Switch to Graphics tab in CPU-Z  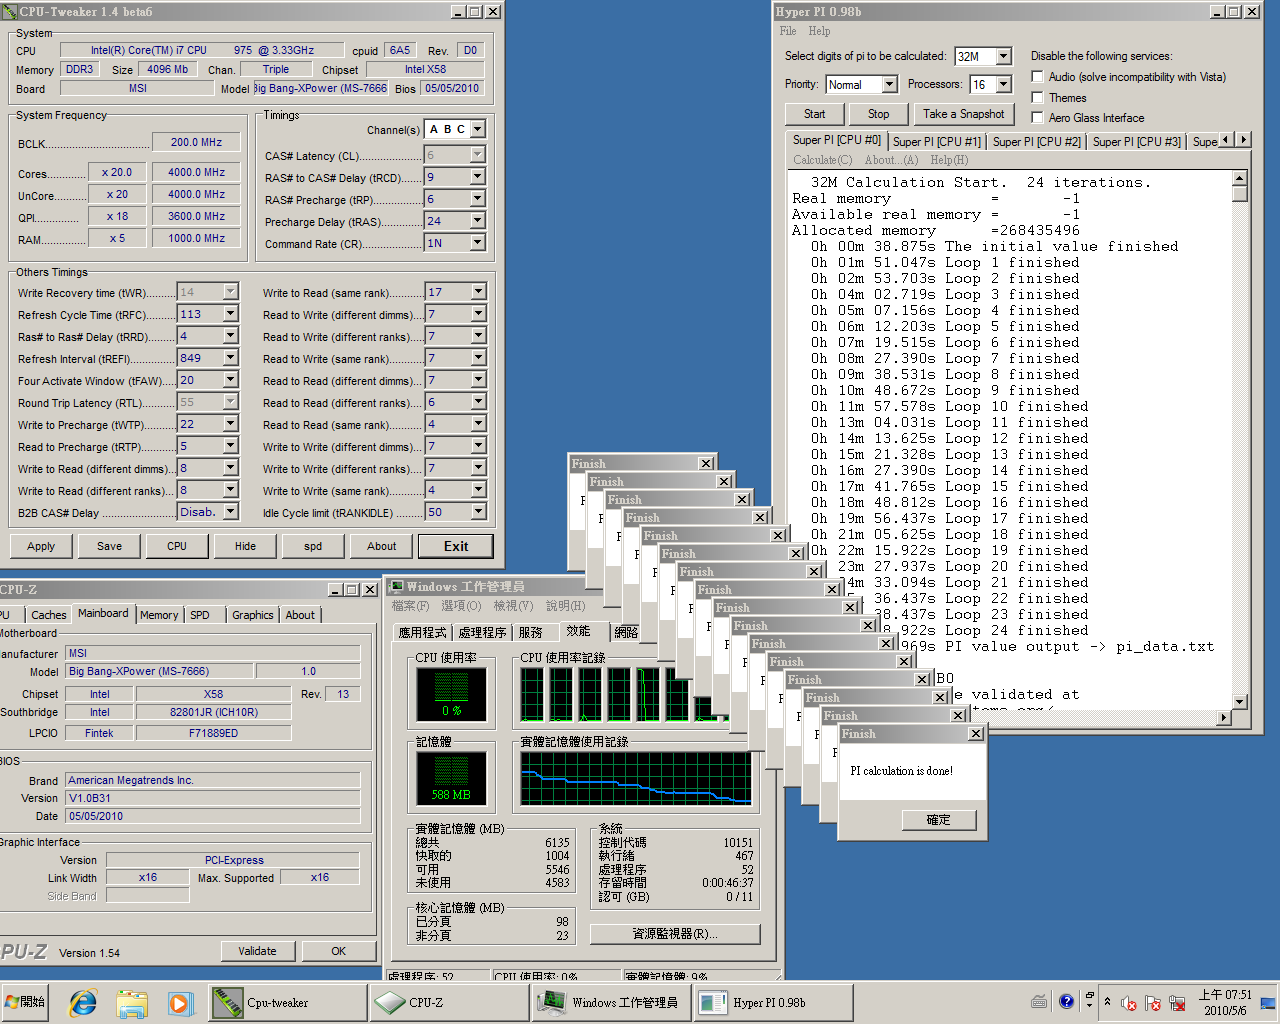click(253, 615)
